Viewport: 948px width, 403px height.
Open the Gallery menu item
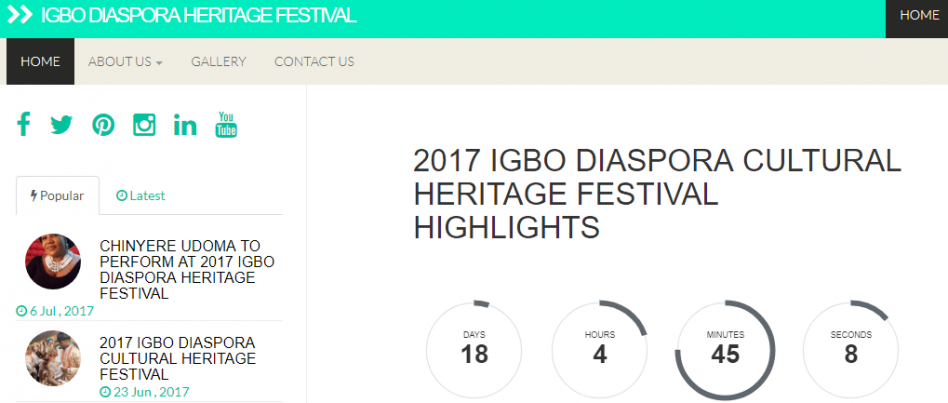[x=219, y=62]
